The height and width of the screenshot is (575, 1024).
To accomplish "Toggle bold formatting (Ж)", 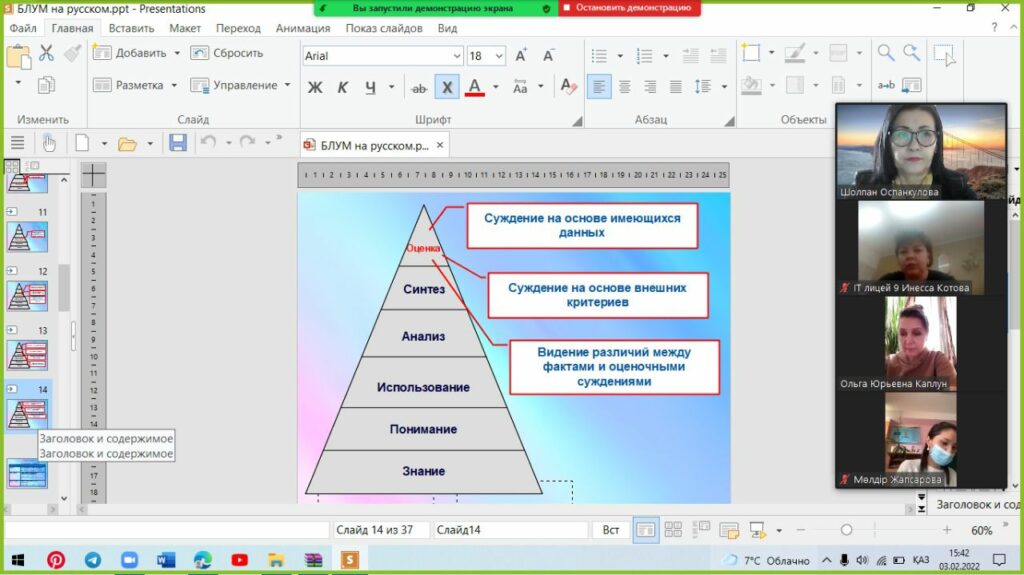I will coord(315,88).
